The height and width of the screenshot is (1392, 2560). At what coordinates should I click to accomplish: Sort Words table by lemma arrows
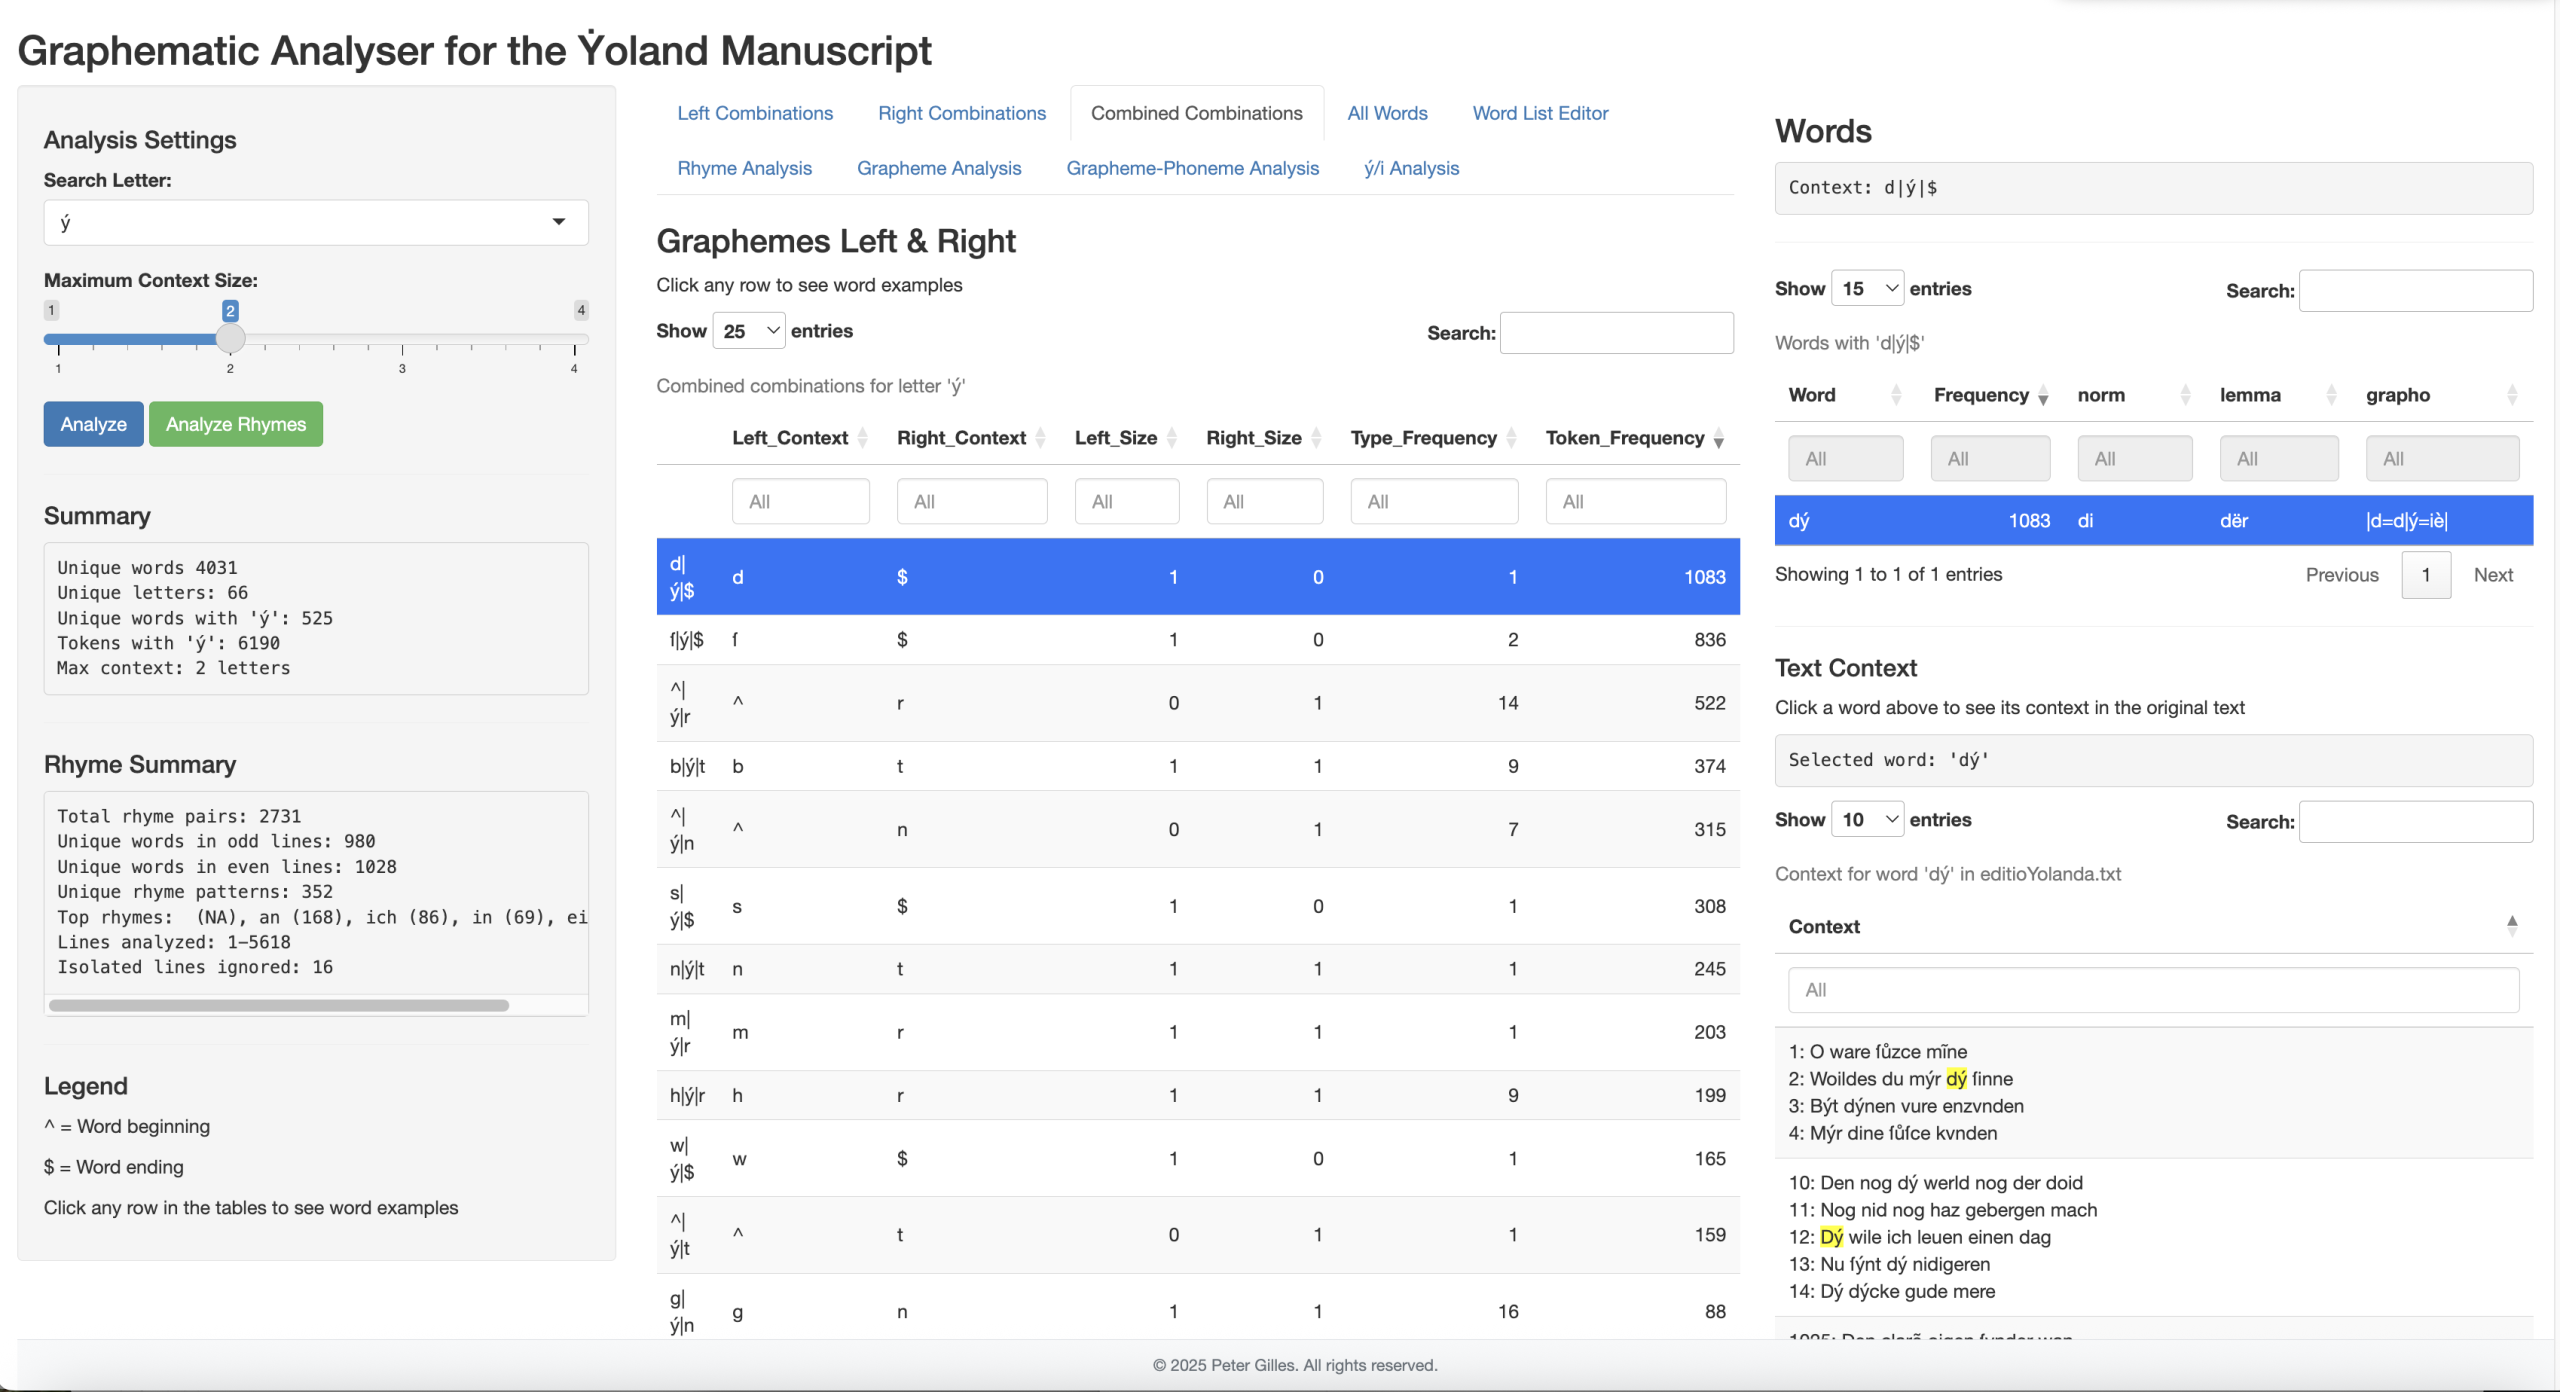pyautogui.click(x=2330, y=396)
